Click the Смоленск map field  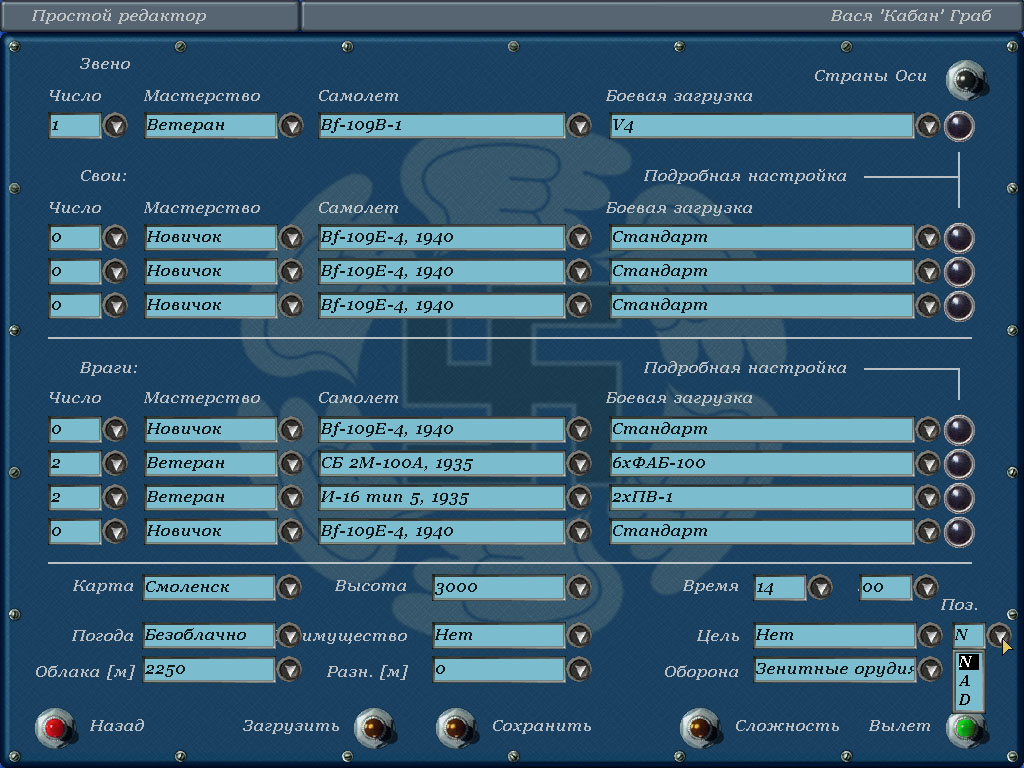209,588
